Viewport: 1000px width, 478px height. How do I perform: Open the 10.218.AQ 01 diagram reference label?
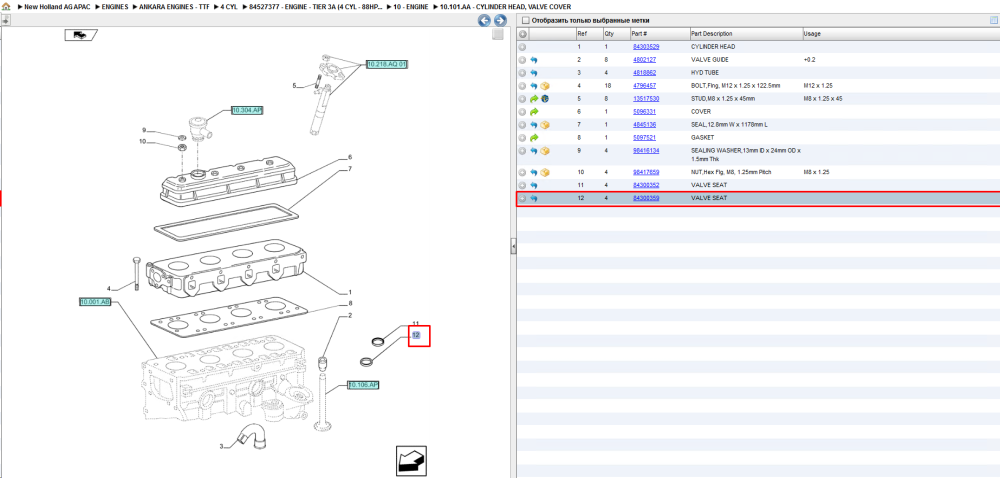[x=387, y=64]
